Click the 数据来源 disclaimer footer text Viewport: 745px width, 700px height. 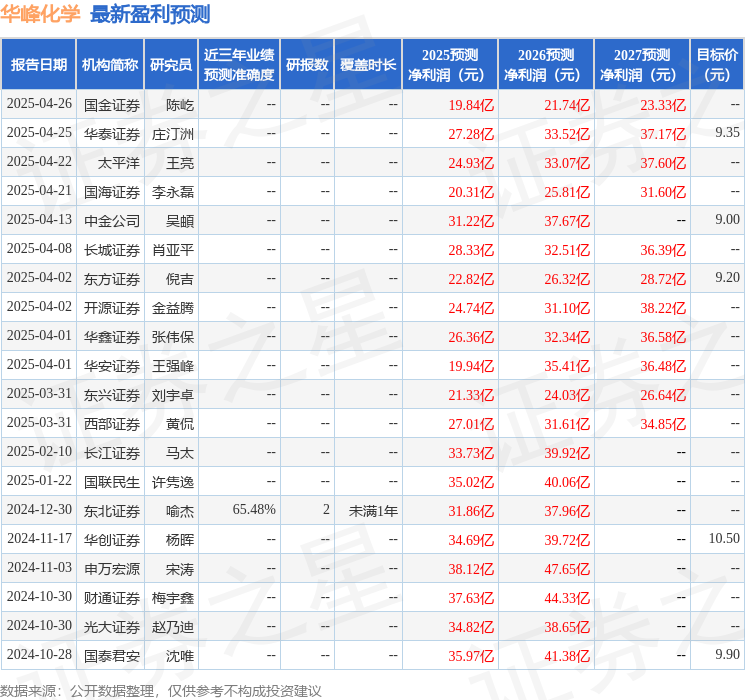coord(161,690)
